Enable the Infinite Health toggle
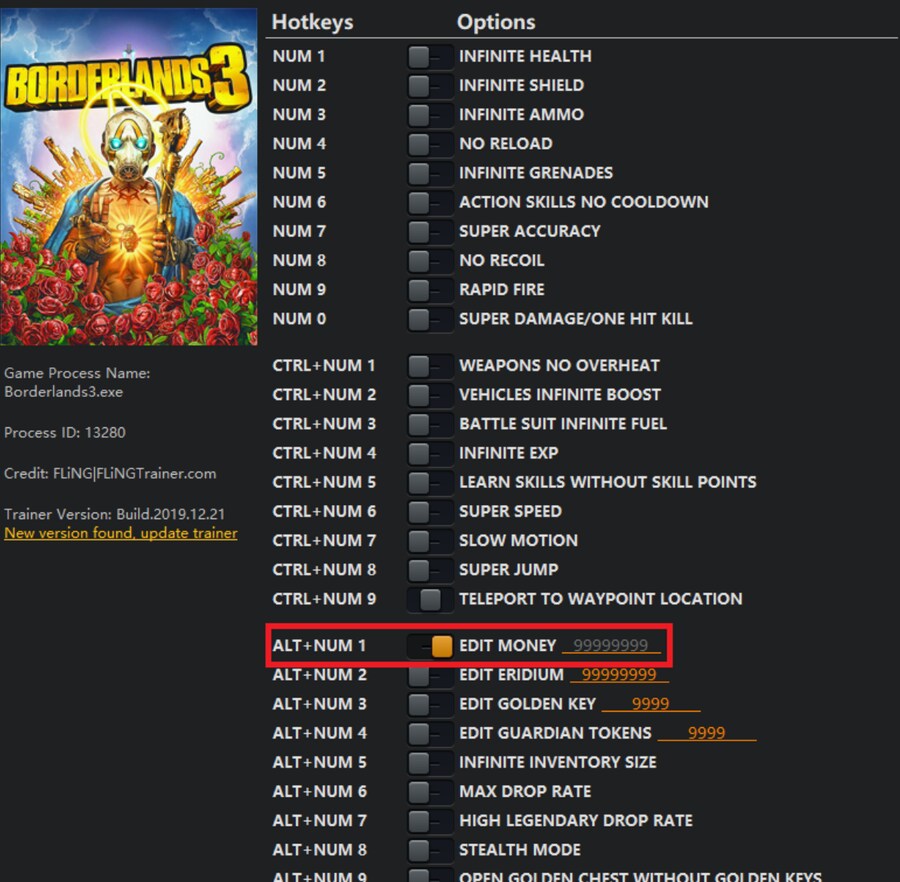The image size is (900, 882). click(x=429, y=56)
